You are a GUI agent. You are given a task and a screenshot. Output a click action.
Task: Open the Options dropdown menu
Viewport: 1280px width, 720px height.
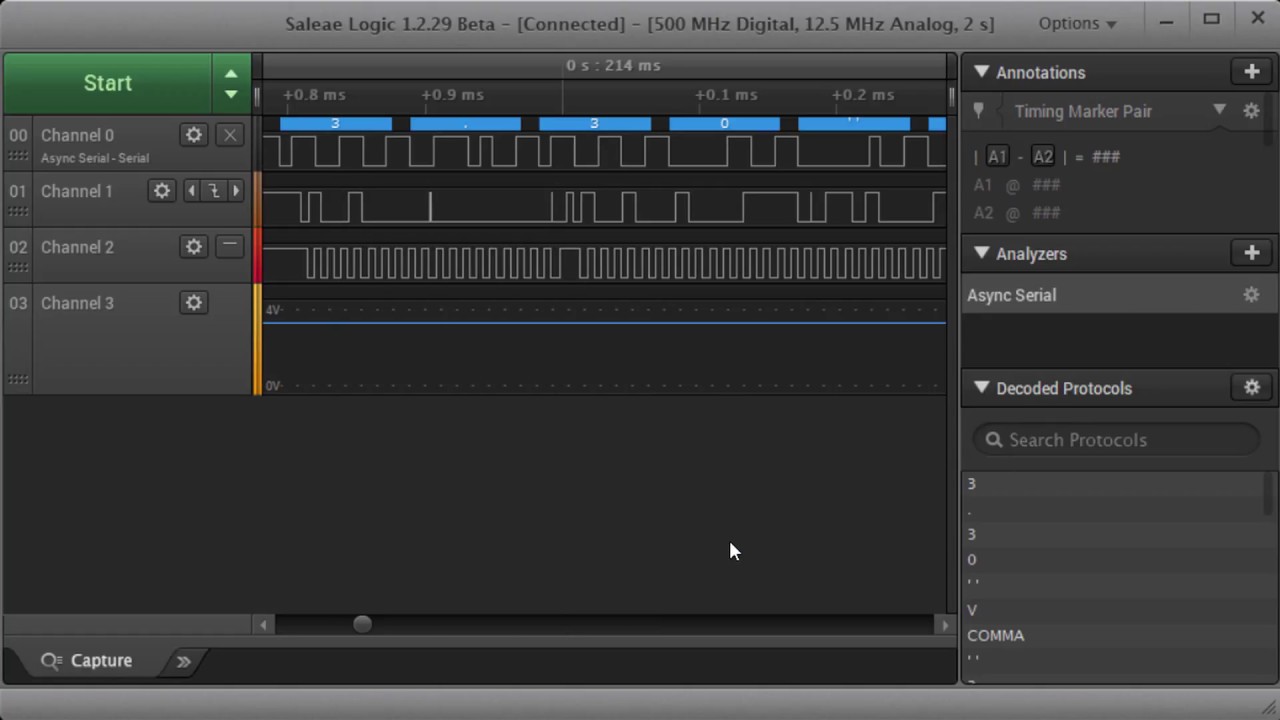click(x=1077, y=23)
